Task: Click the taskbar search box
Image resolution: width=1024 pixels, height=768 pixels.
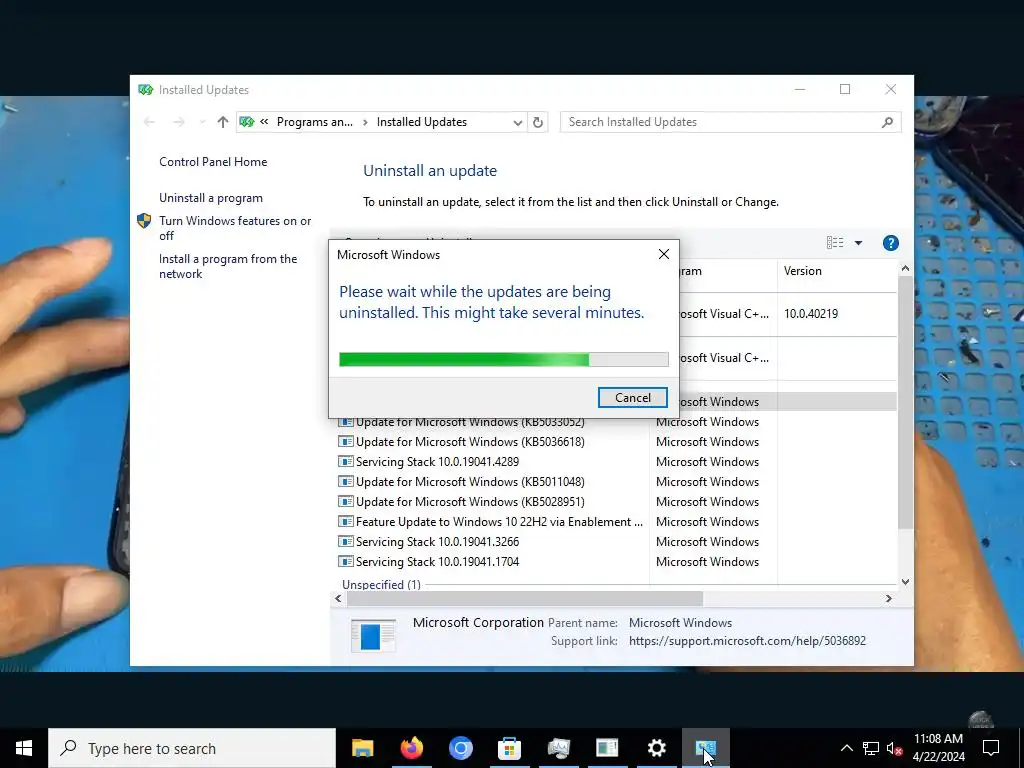Action: pyautogui.click(x=192, y=748)
